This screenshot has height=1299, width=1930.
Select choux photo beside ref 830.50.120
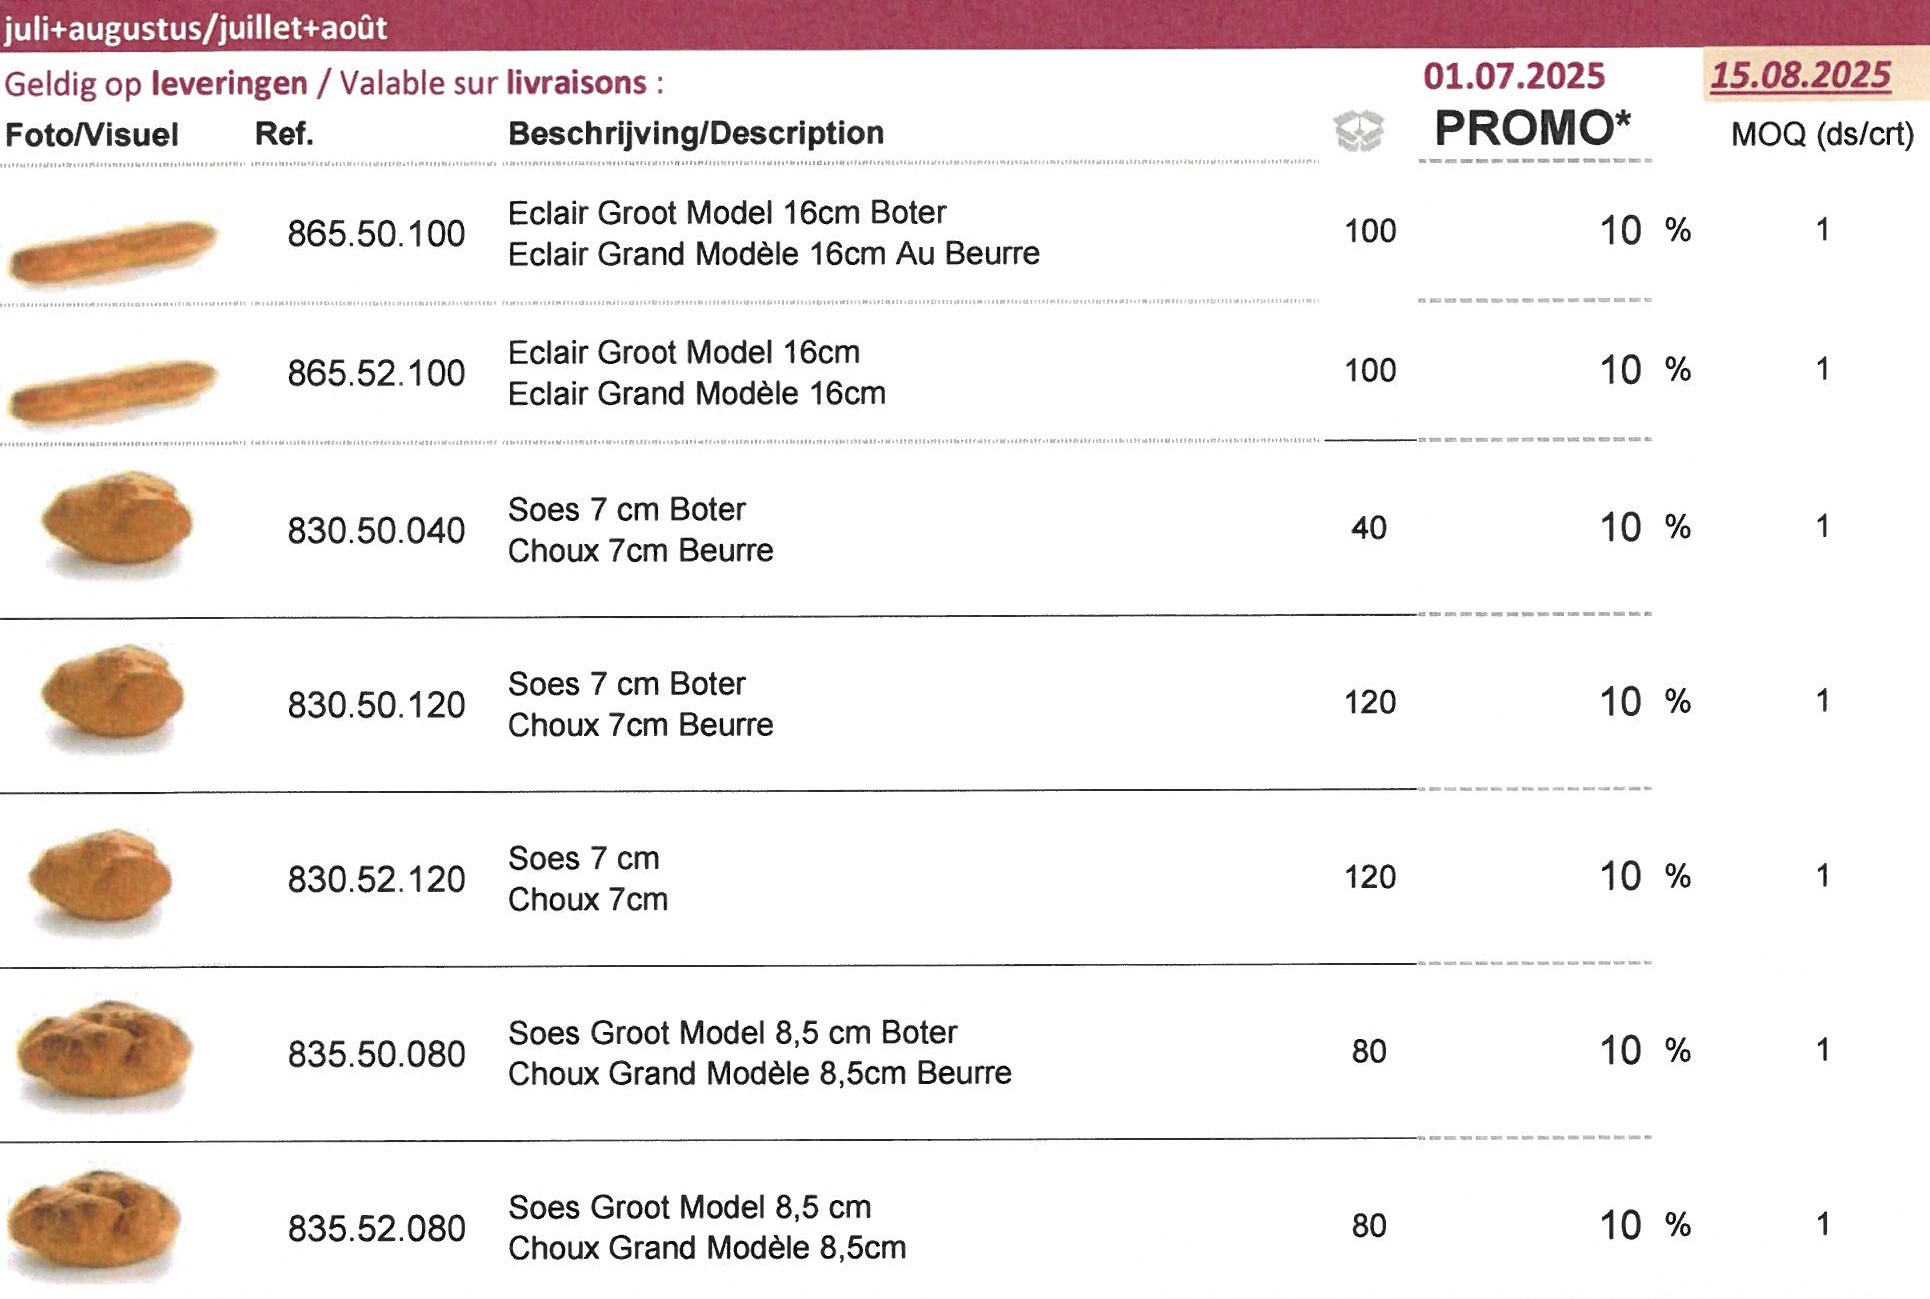(x=113, y=696)
